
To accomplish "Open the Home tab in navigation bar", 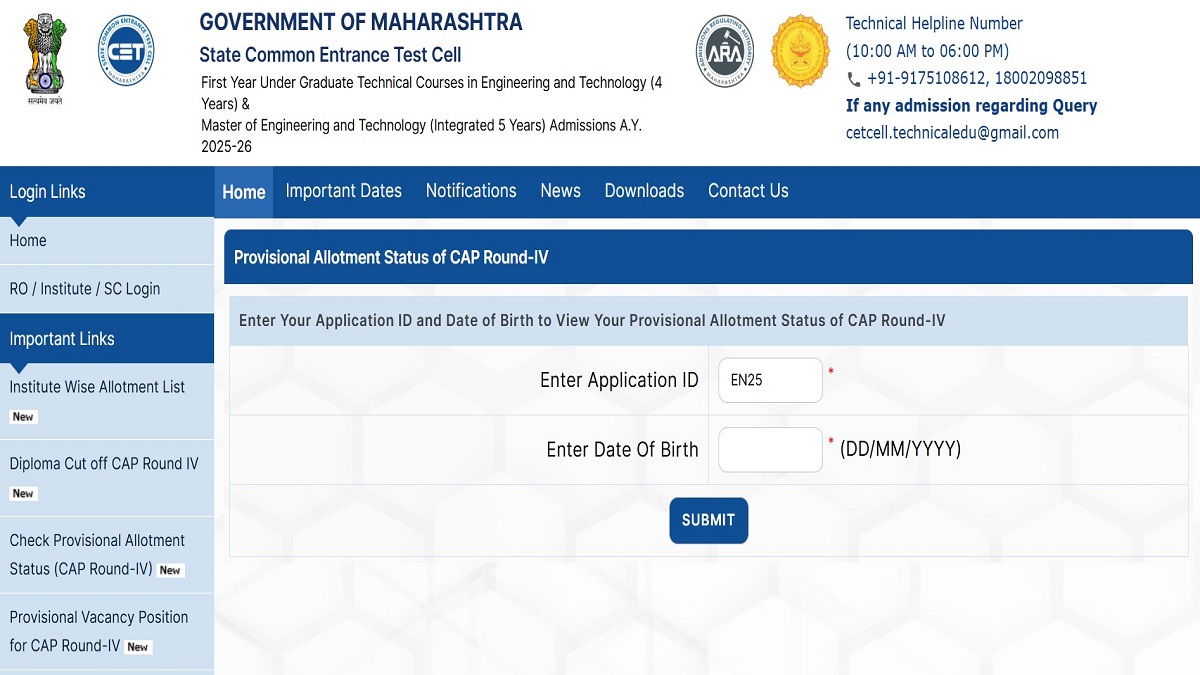I will [244, 192].
